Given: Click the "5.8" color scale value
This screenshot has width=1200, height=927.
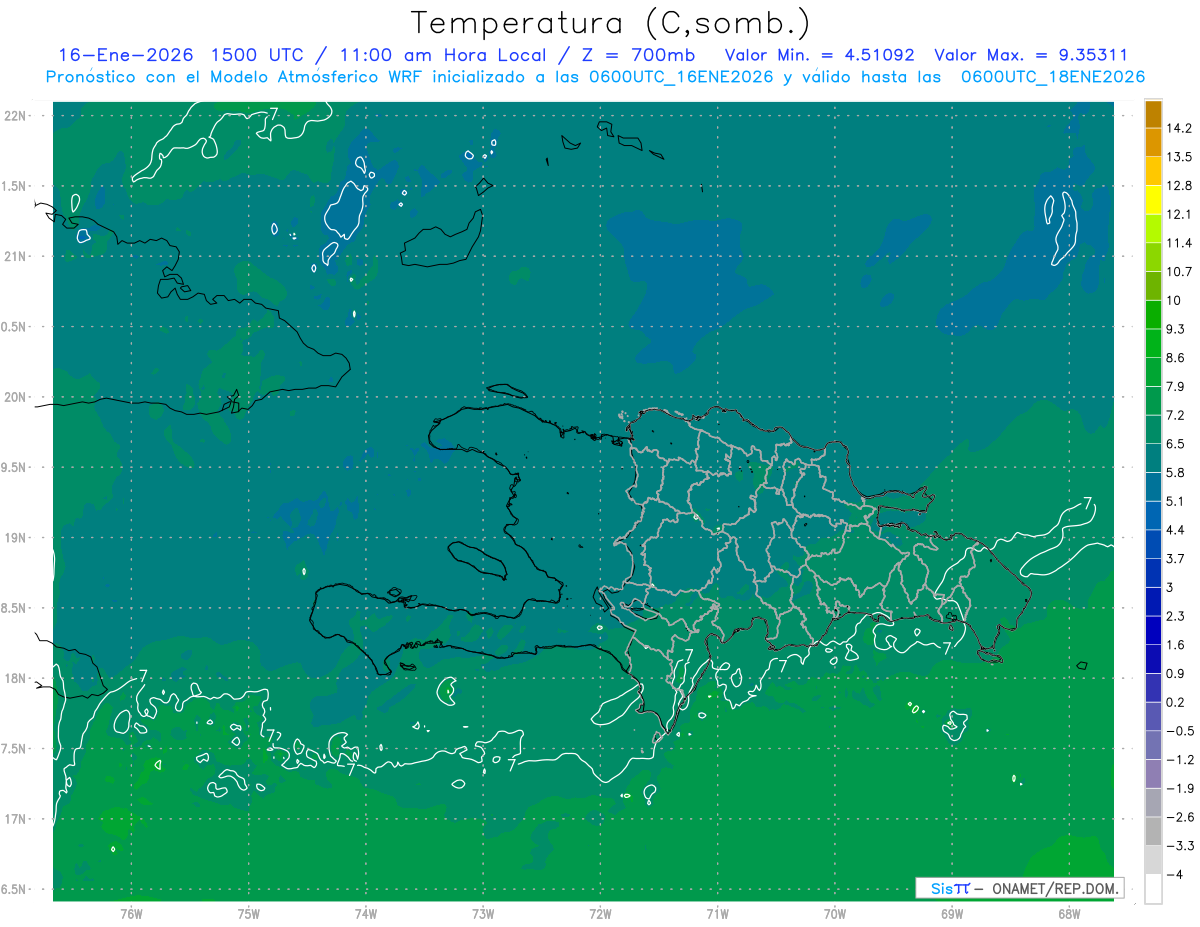Looking at the screenshot, I should click(1176, 473).
